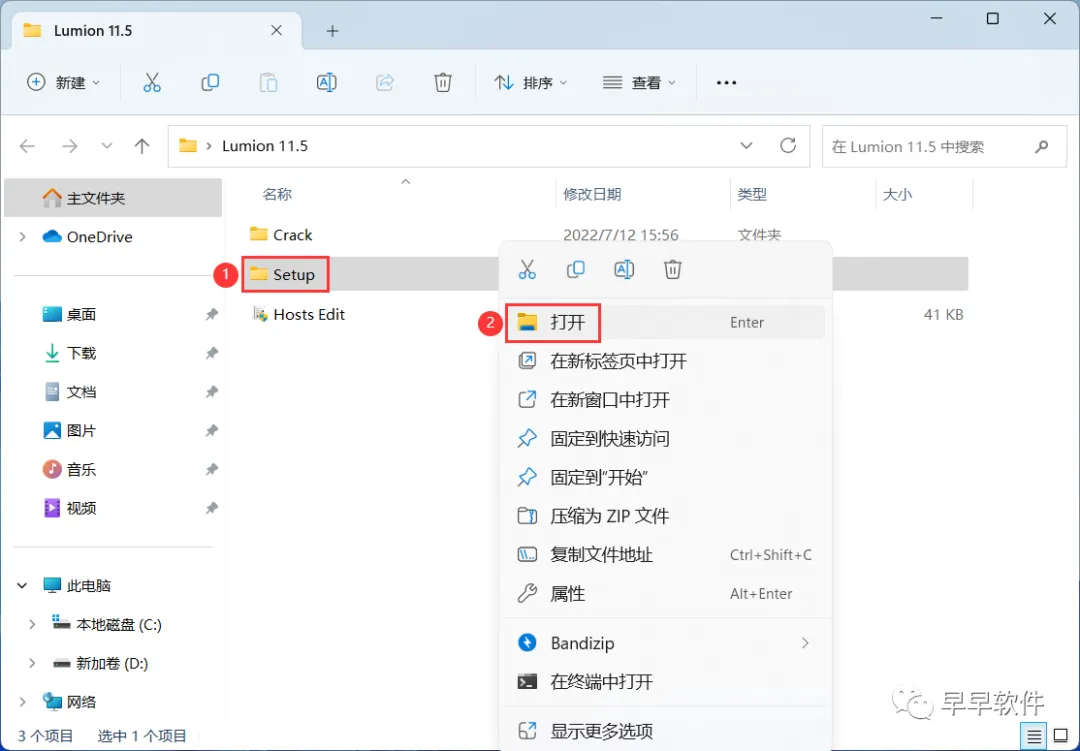The height and width of the screenshot is (751, 1080).
Task: Click the Copy icon in the toolbar
Action: (x=210, y=83)
